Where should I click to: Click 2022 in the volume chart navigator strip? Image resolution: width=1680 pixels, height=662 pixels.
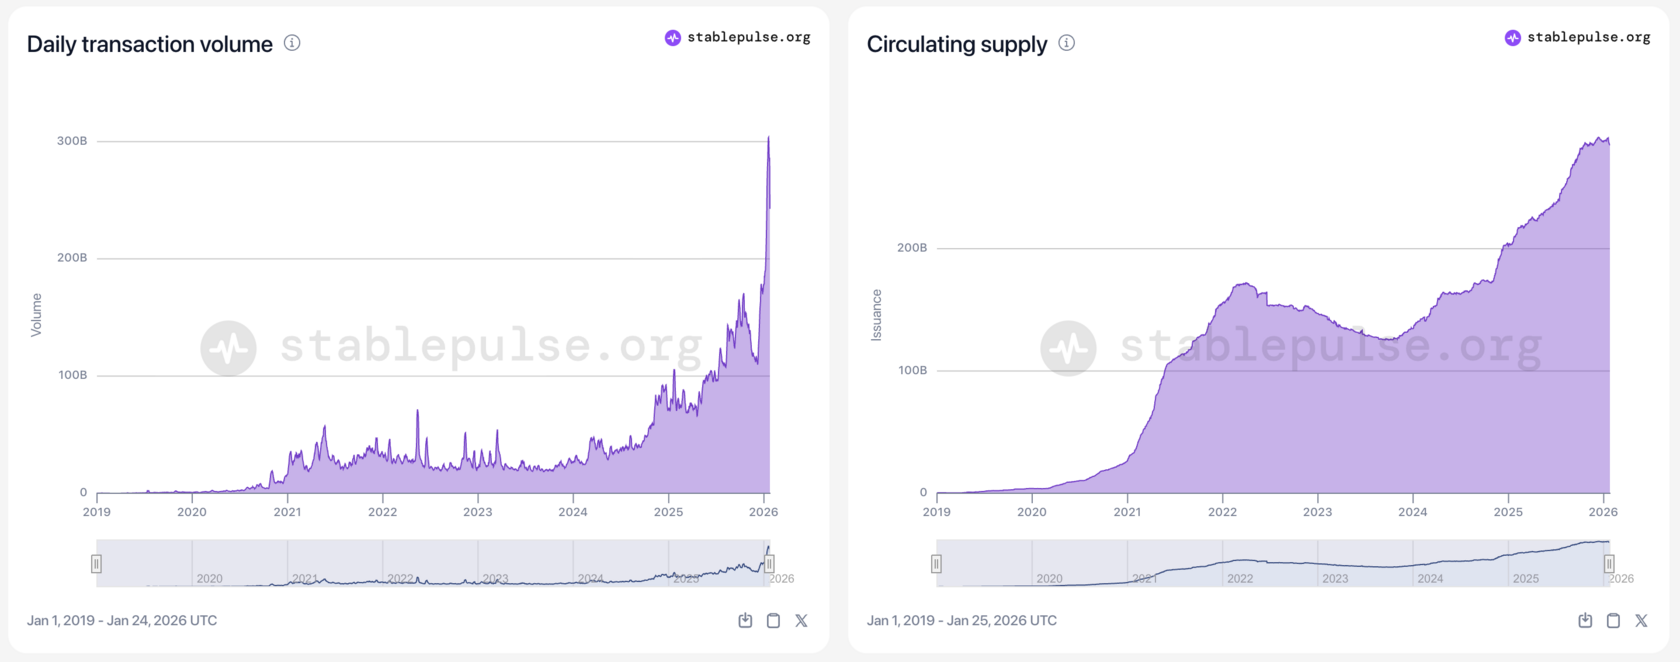(x=400, y=578)
